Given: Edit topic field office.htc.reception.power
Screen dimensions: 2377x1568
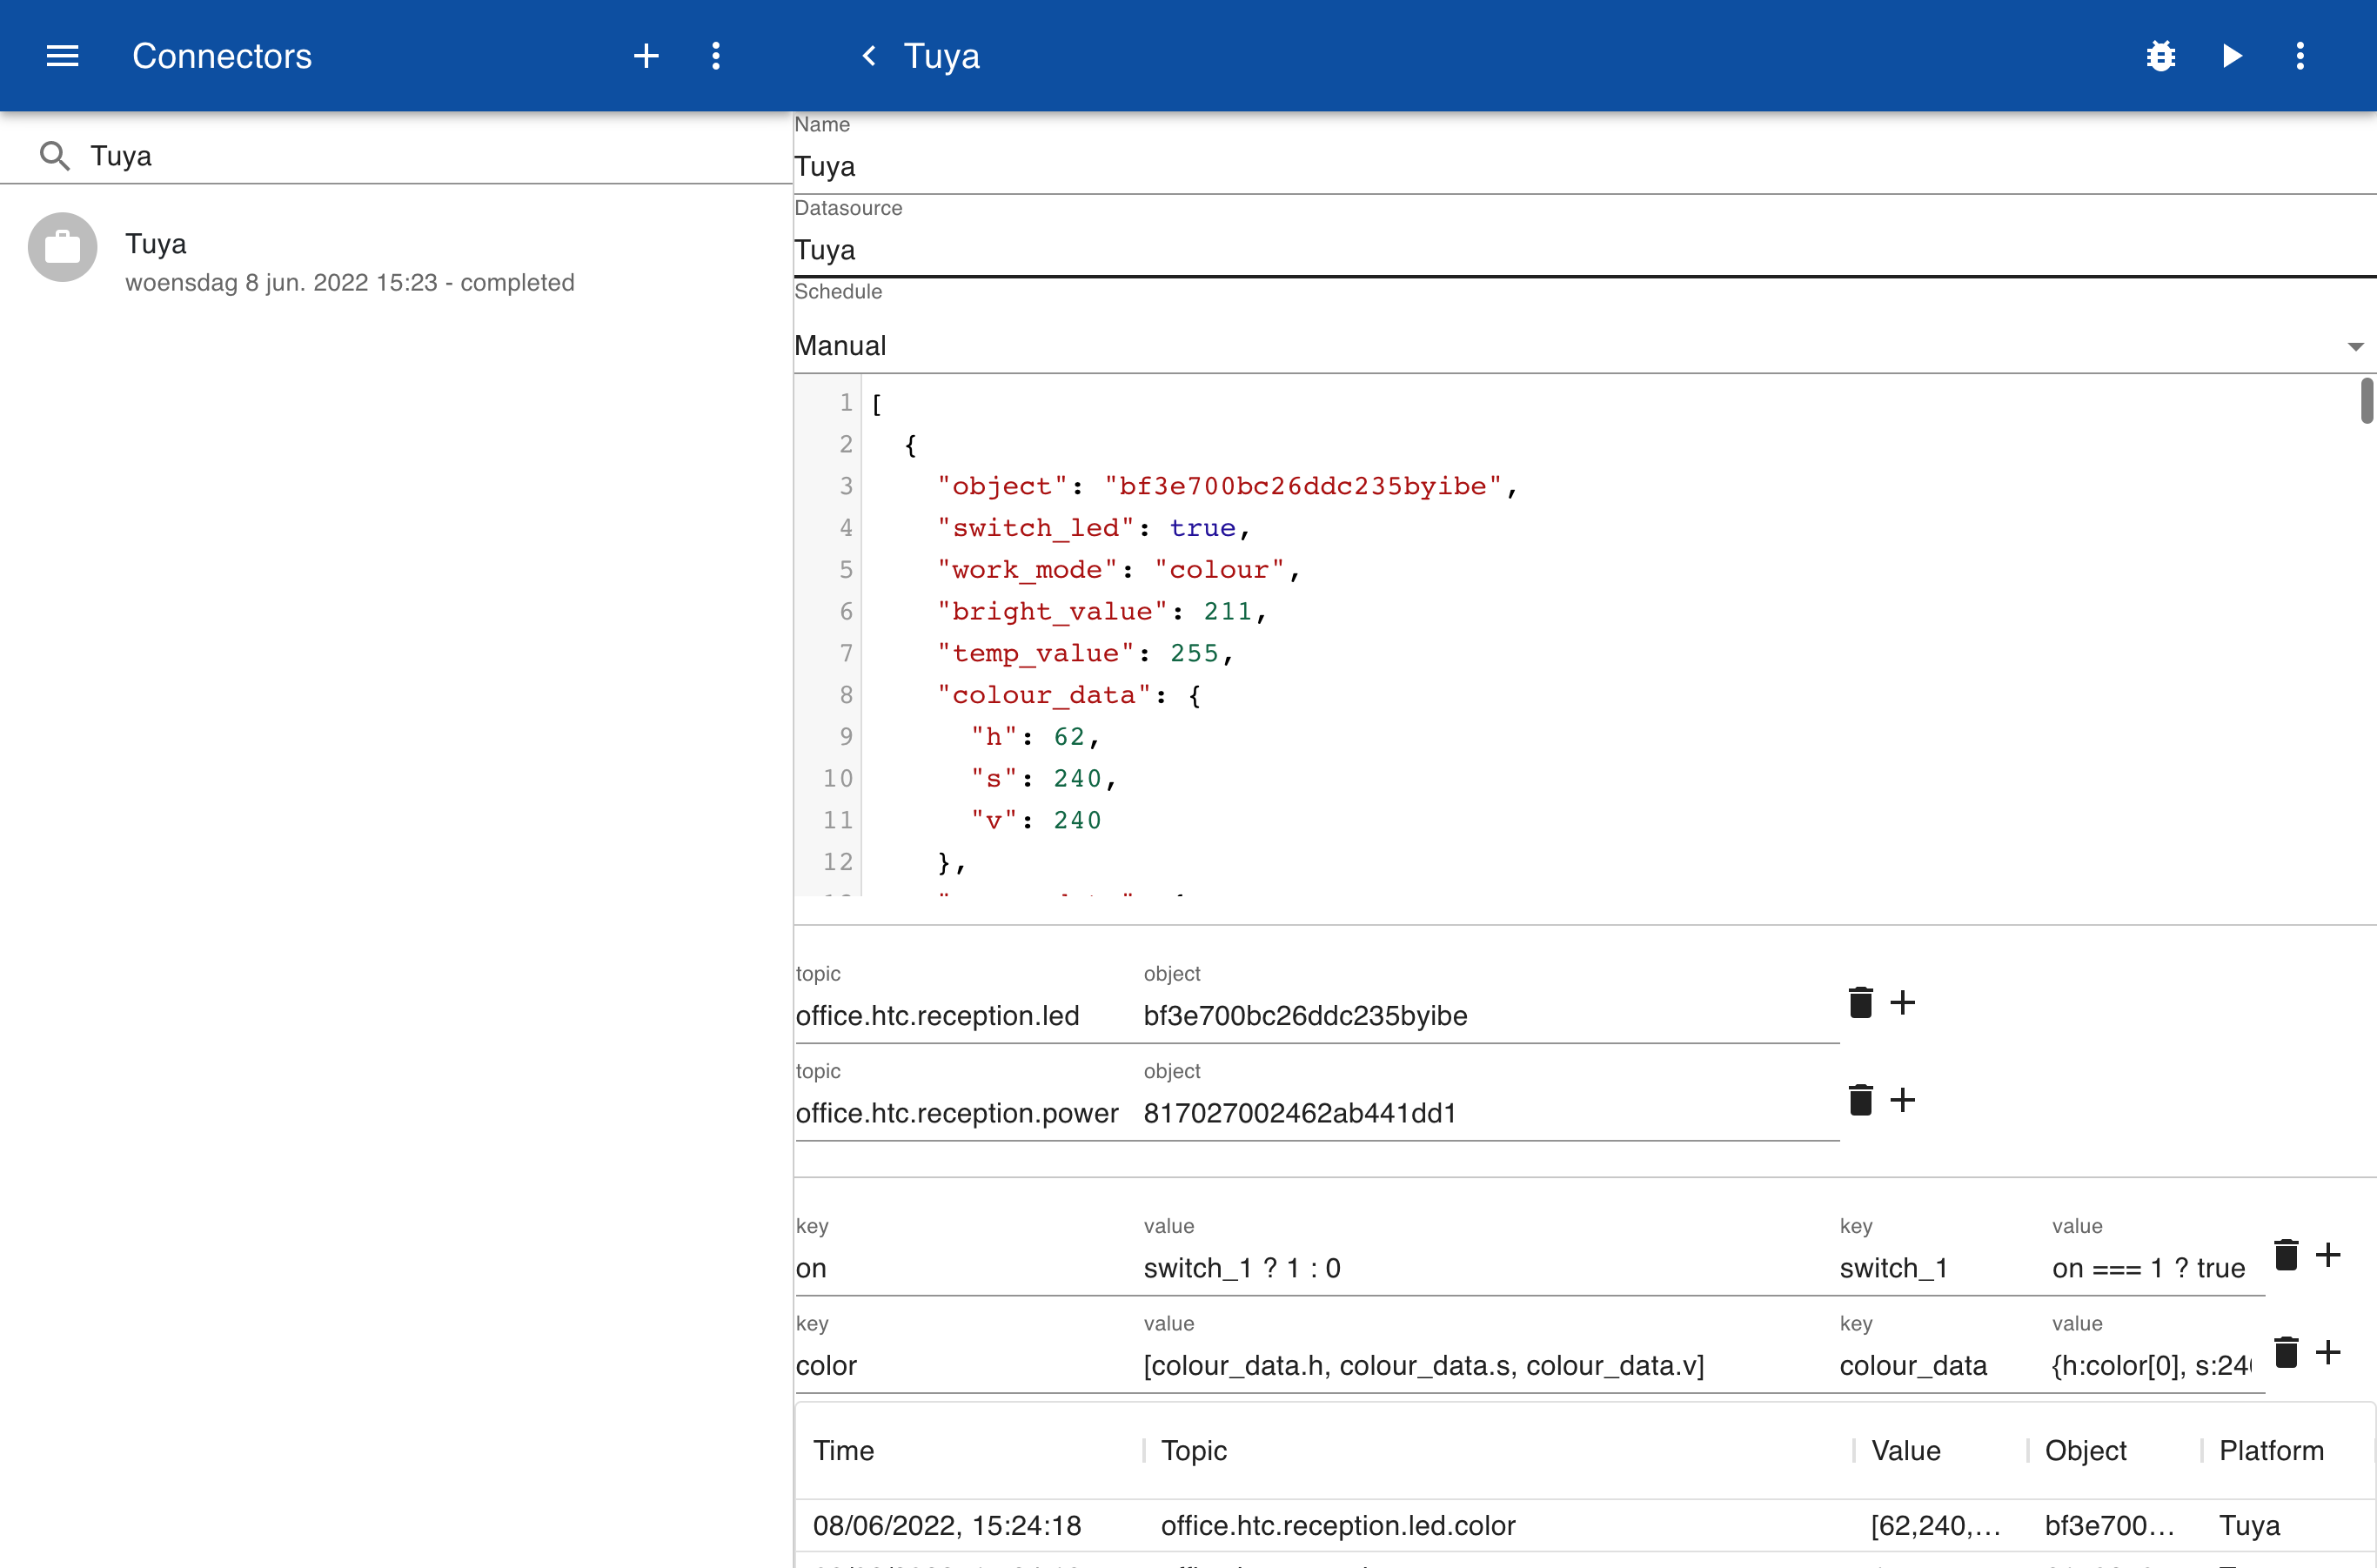Looking at the screenshot, I should (x=968, y=1113).
